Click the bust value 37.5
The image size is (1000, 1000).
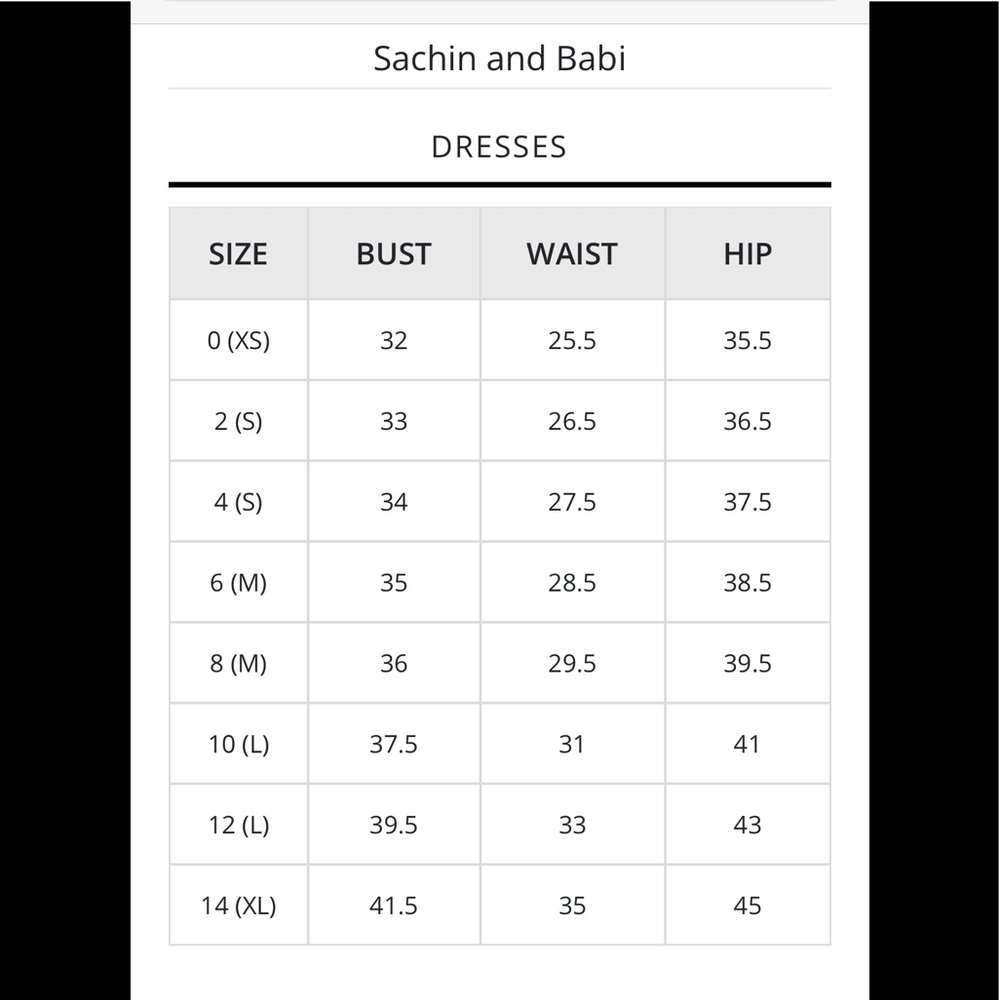(393, 744)
